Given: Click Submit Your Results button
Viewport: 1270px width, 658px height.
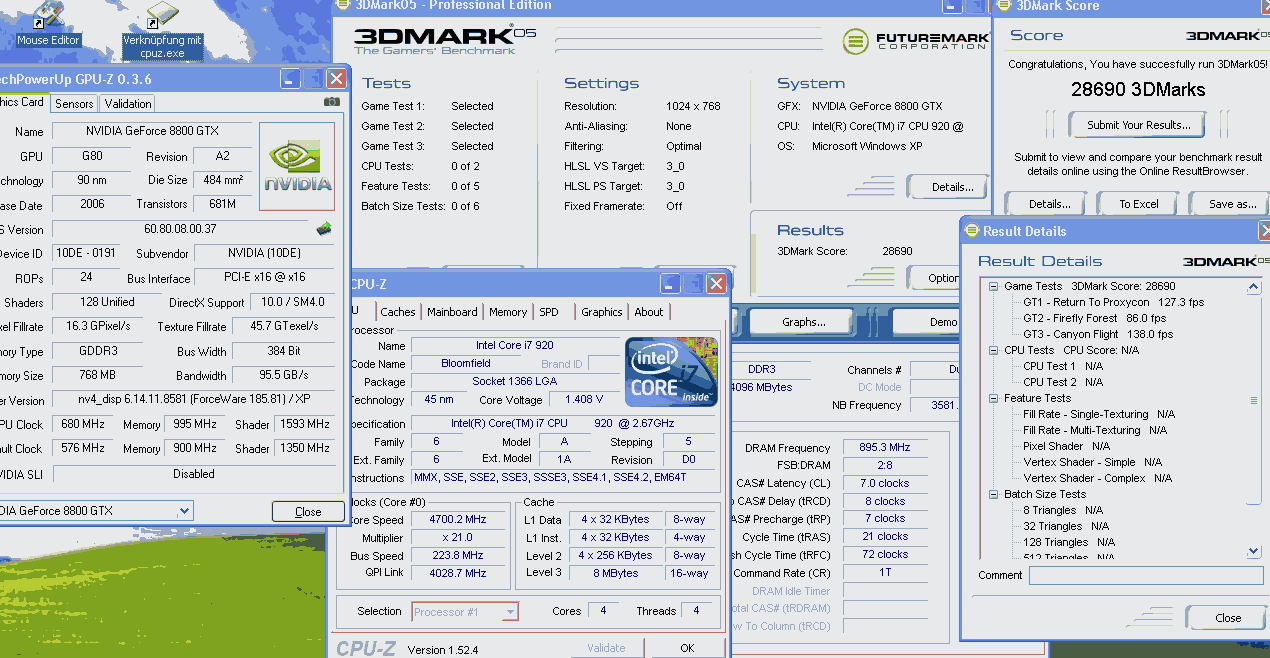Looking at the screenshot, I should 1138,125.
